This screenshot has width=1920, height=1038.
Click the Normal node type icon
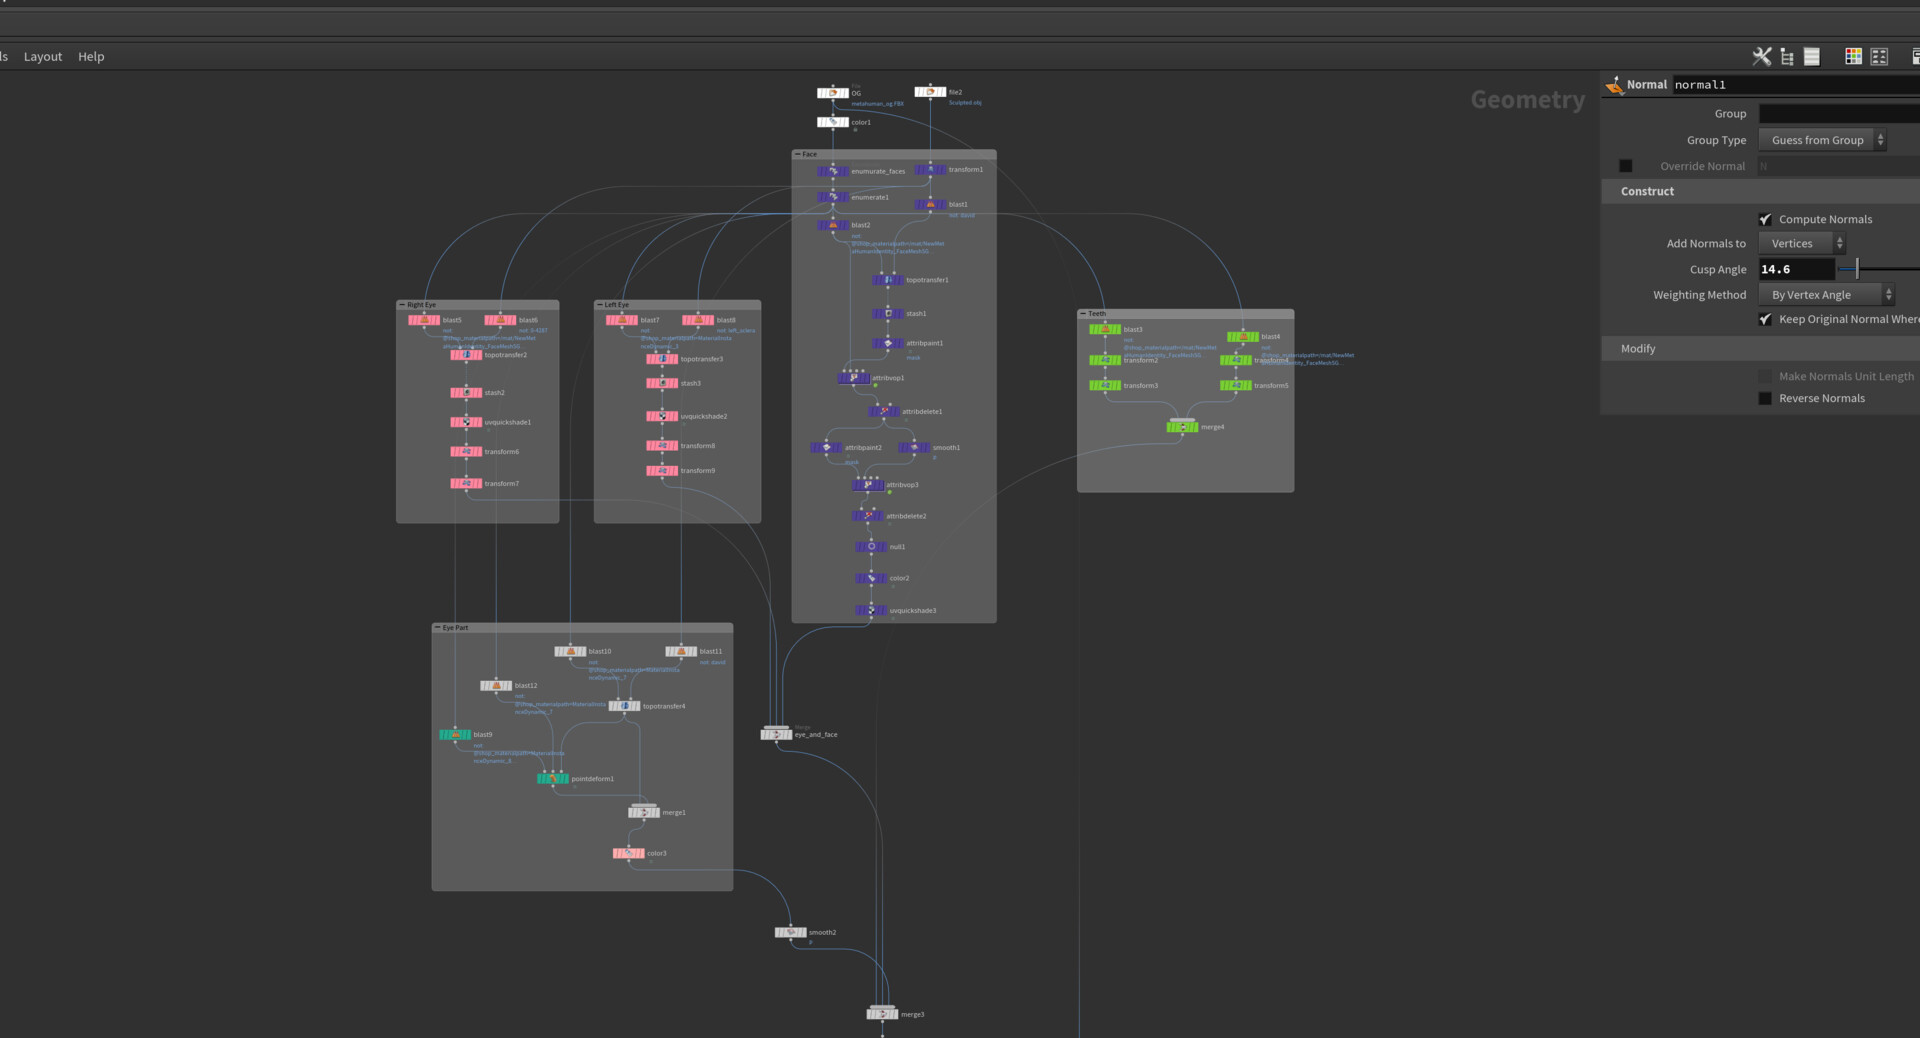(1614, 85)
